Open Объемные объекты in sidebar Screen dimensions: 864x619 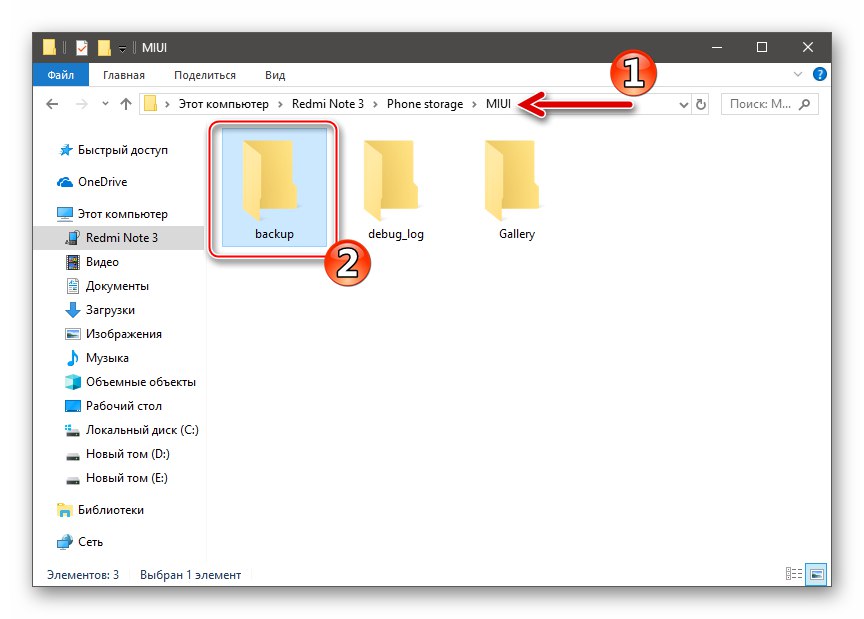[130, 382]
